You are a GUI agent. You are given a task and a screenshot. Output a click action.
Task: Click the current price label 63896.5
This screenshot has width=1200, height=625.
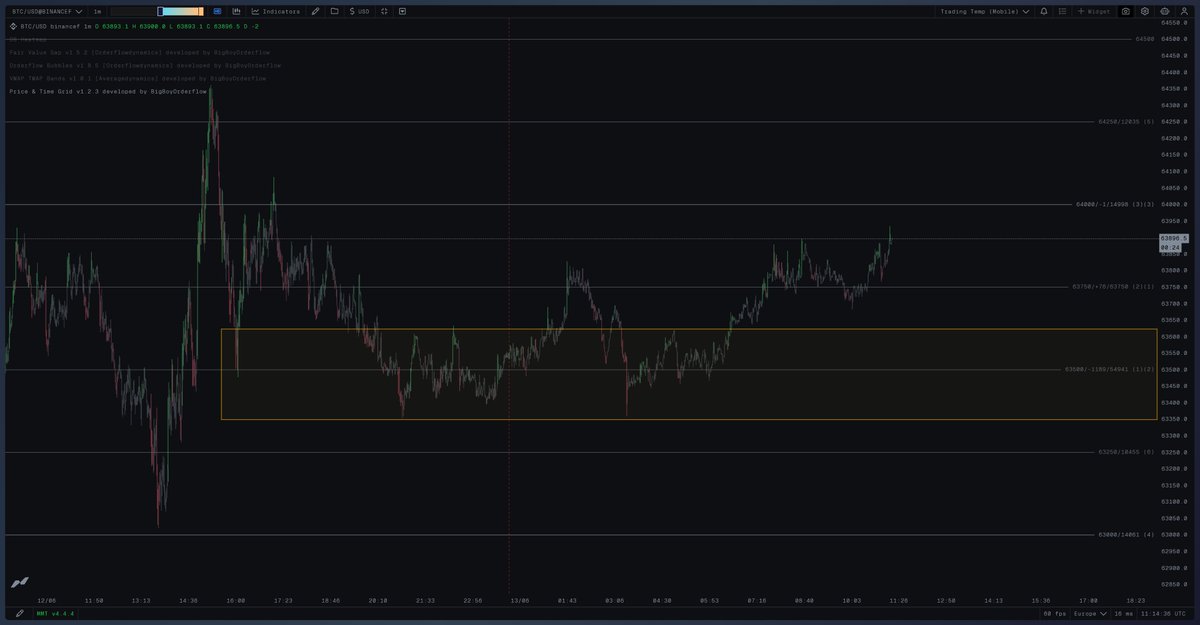(1173, 238)
